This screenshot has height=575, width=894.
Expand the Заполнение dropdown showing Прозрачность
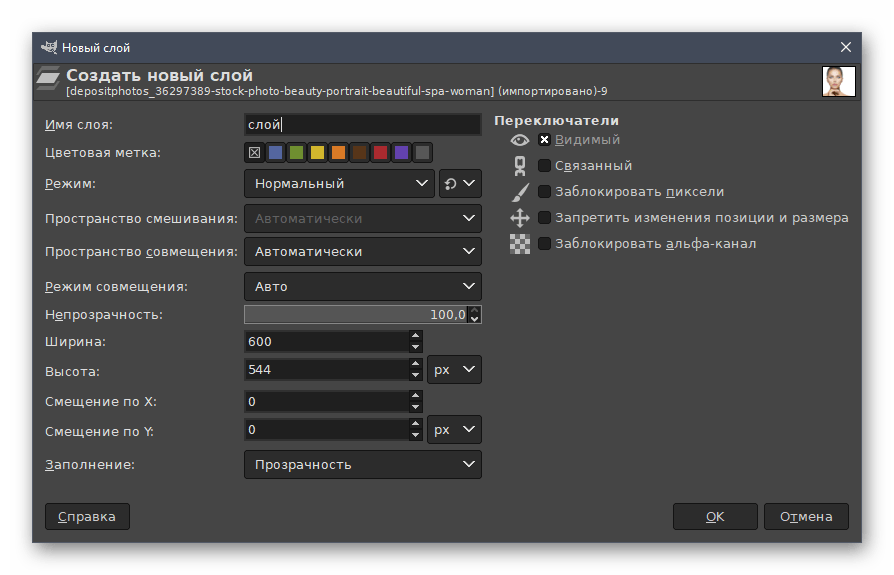[362, 464]
